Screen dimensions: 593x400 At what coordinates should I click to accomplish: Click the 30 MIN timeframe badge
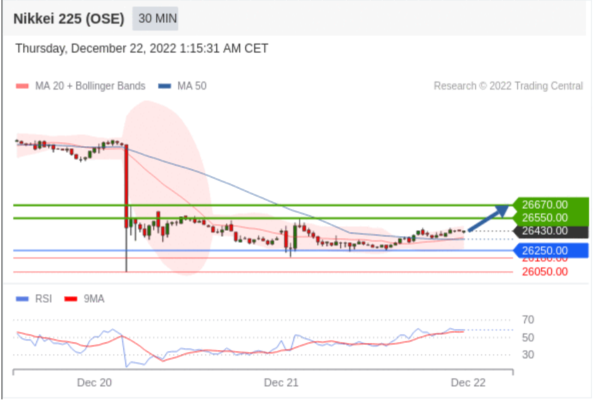point(155,19)
